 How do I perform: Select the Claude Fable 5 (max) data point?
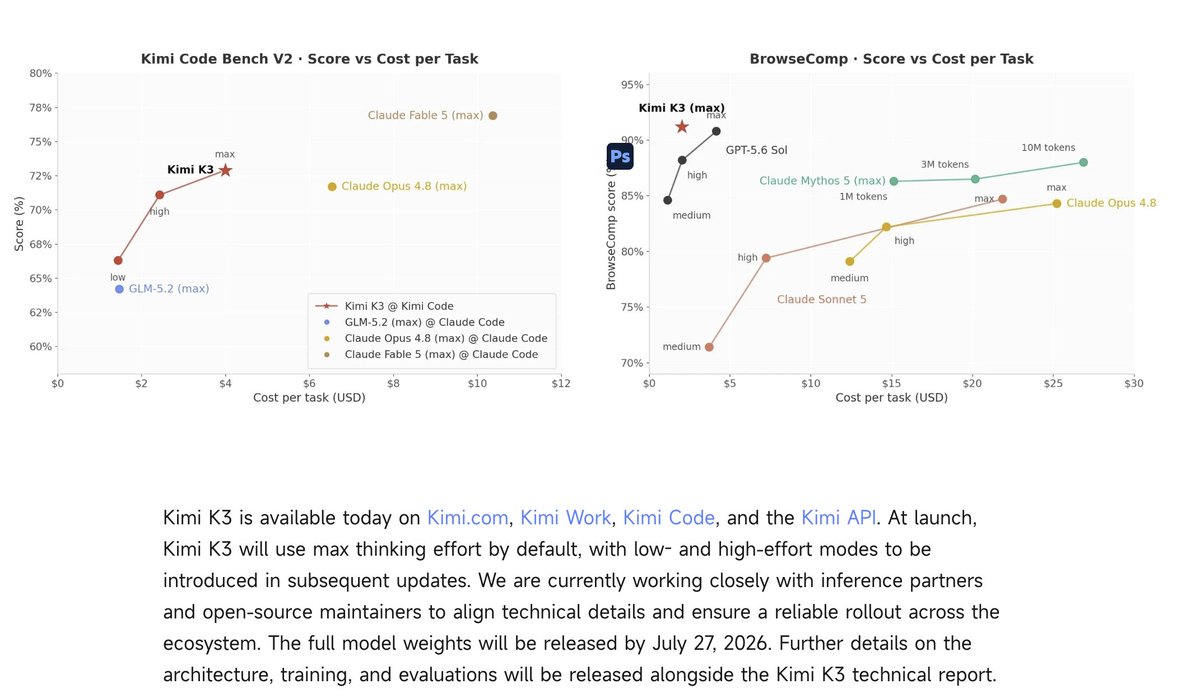[x=493, y=116]
